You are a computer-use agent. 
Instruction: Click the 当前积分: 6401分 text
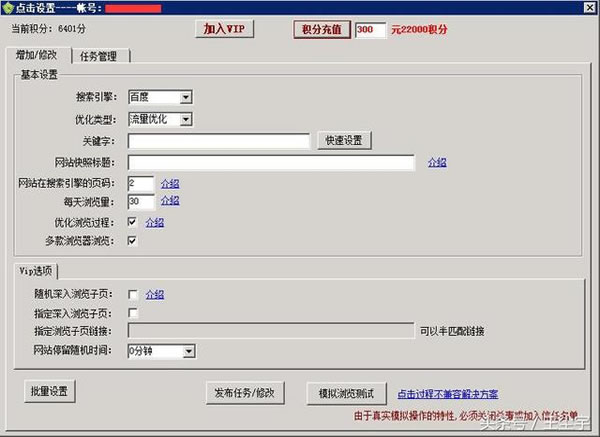pyautogui.click(x=49, y=29)
